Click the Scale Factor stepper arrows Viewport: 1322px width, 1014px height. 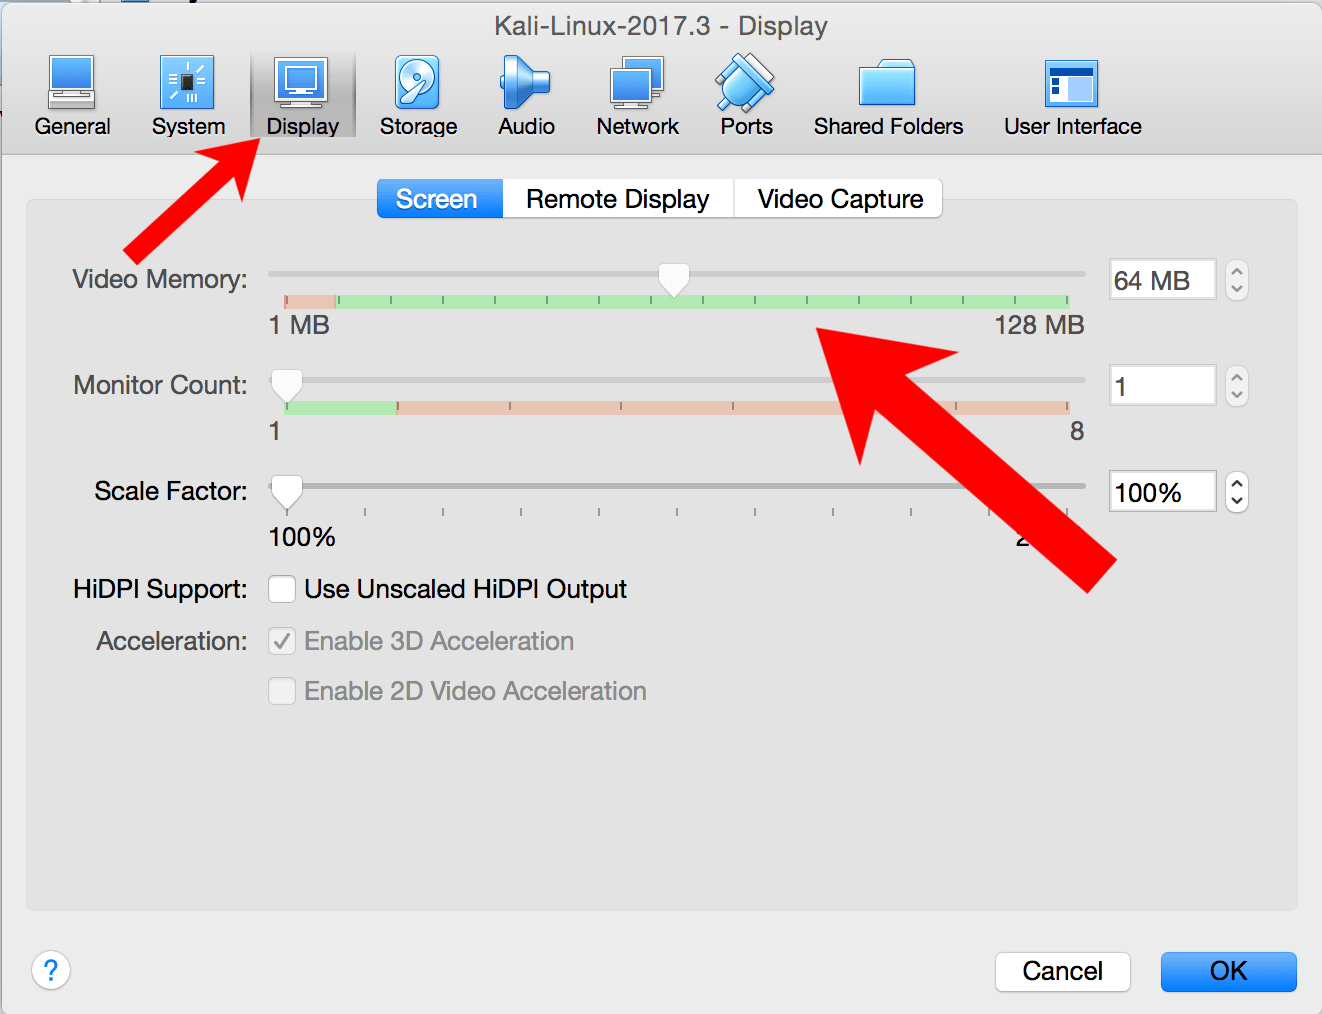click(x=1237, y=492)
